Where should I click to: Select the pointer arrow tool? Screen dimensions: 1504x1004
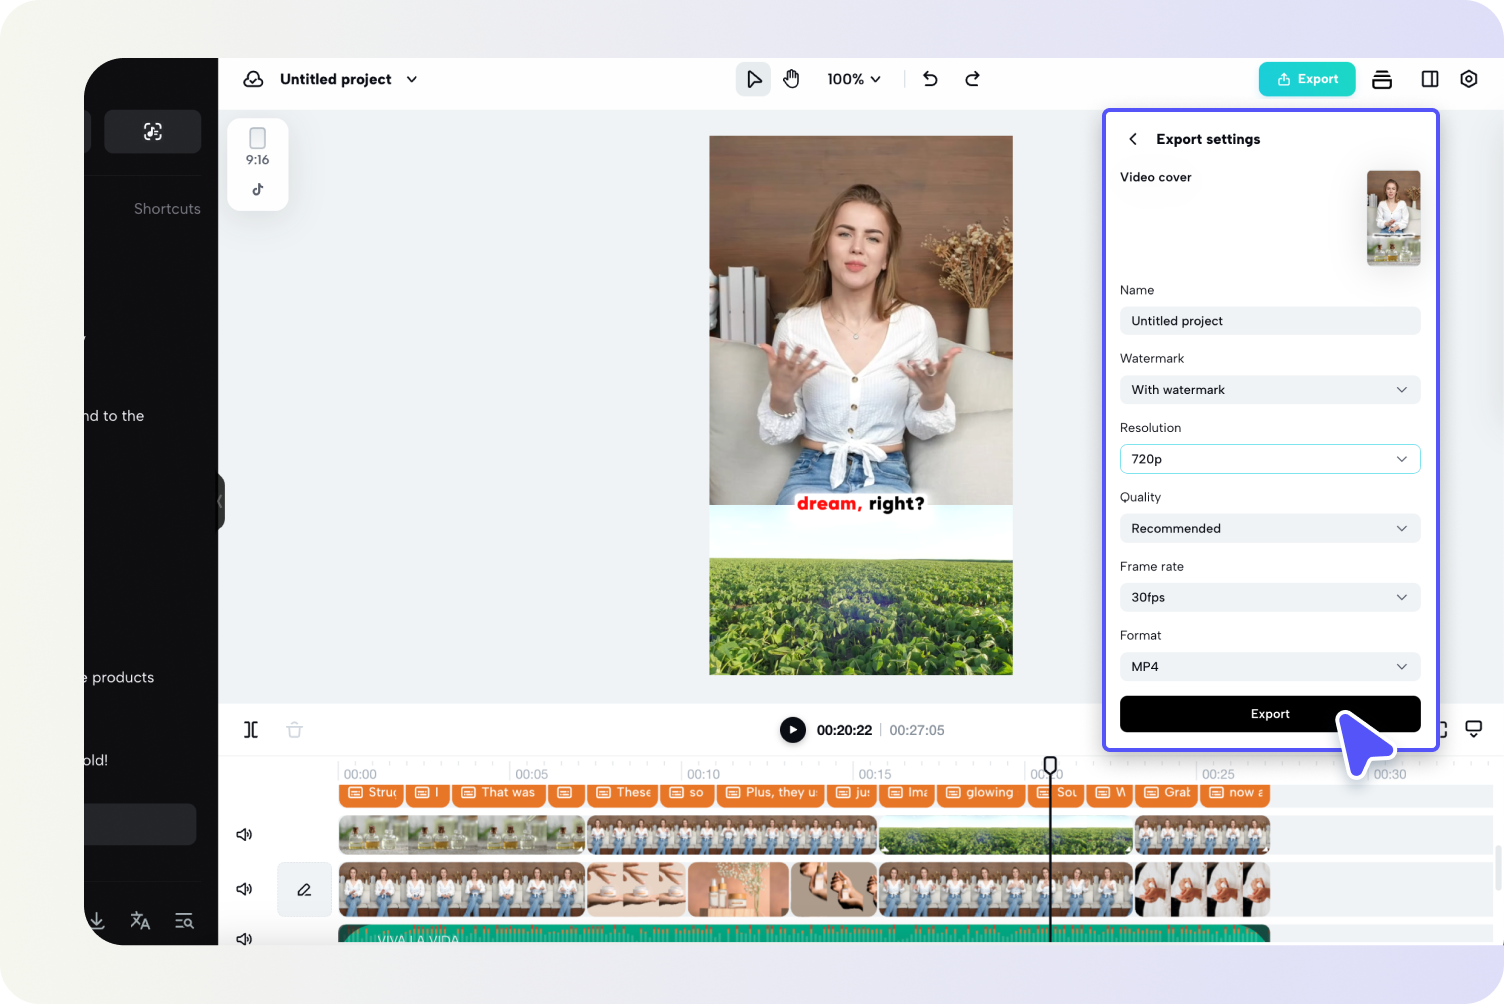754,79
